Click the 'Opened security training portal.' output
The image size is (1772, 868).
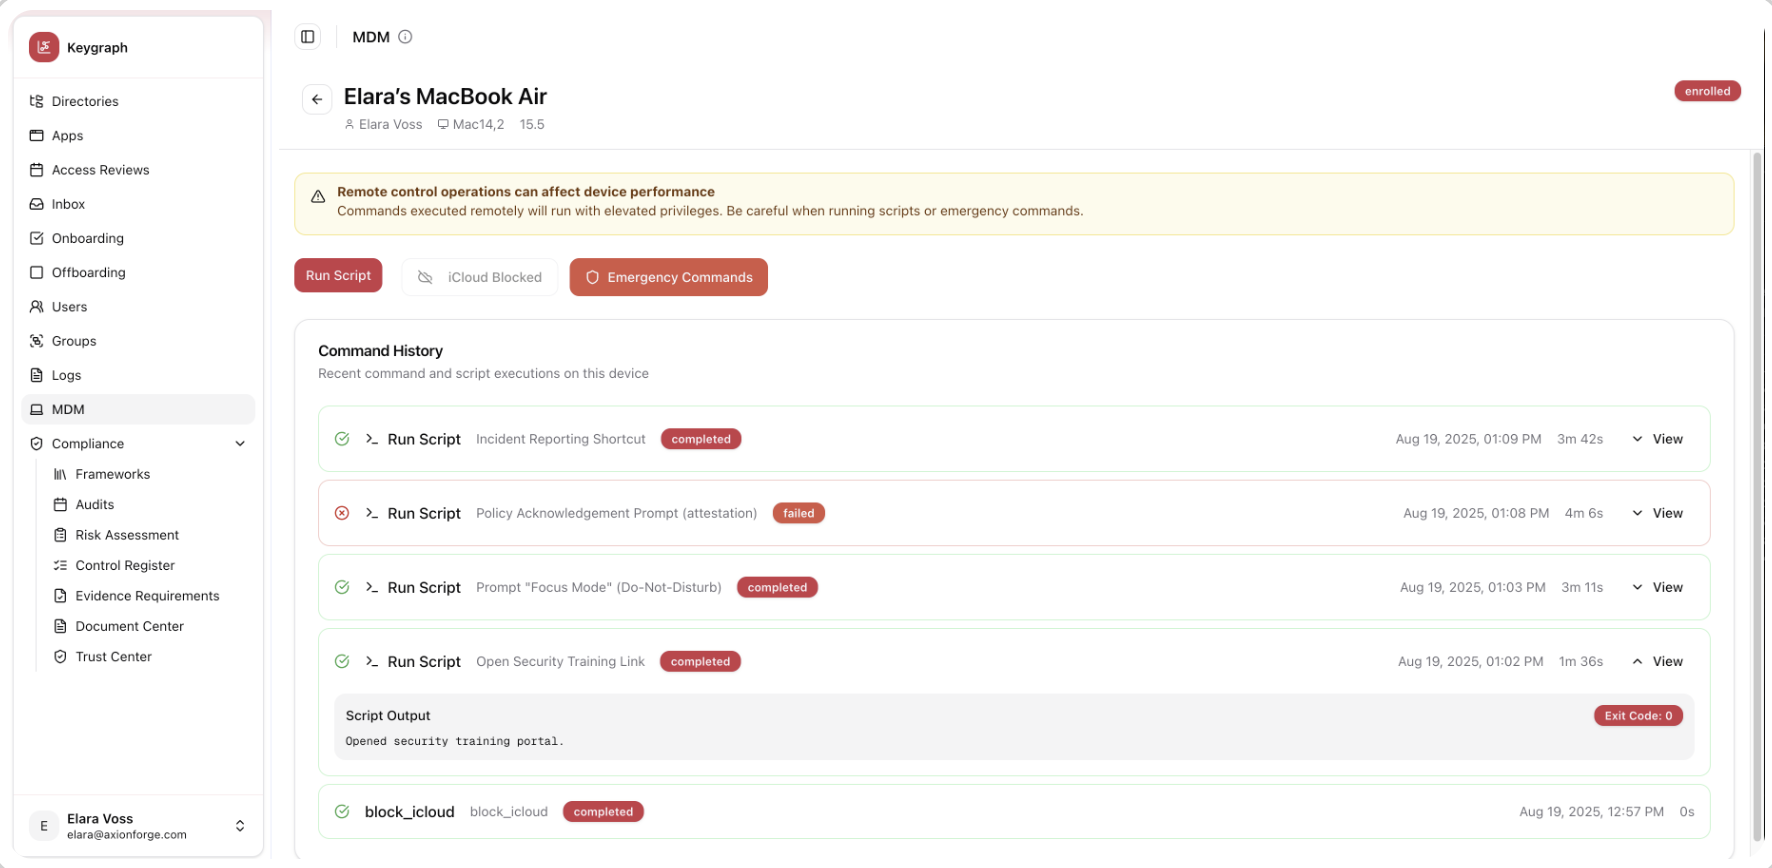(x=455, y=741)
